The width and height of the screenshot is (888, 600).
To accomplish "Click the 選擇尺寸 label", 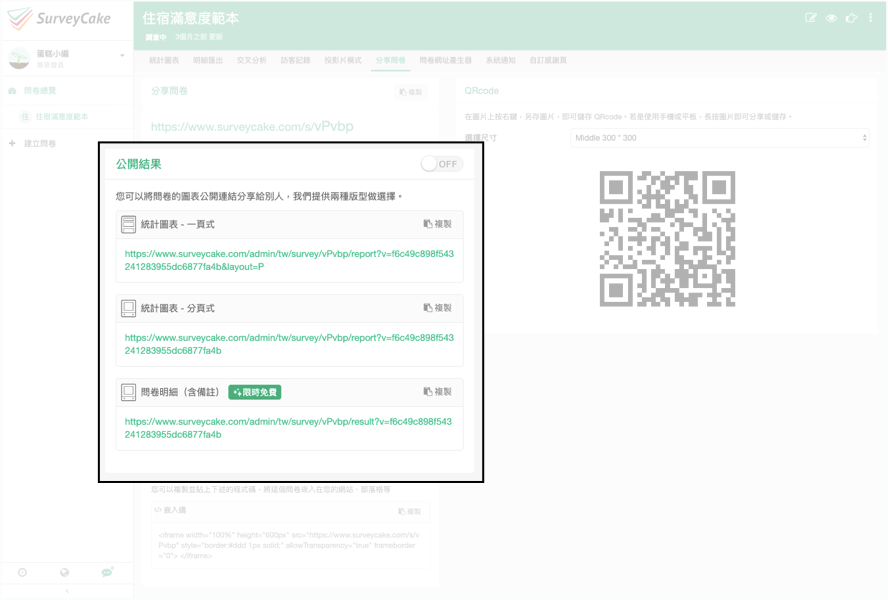I will point(480,138).
